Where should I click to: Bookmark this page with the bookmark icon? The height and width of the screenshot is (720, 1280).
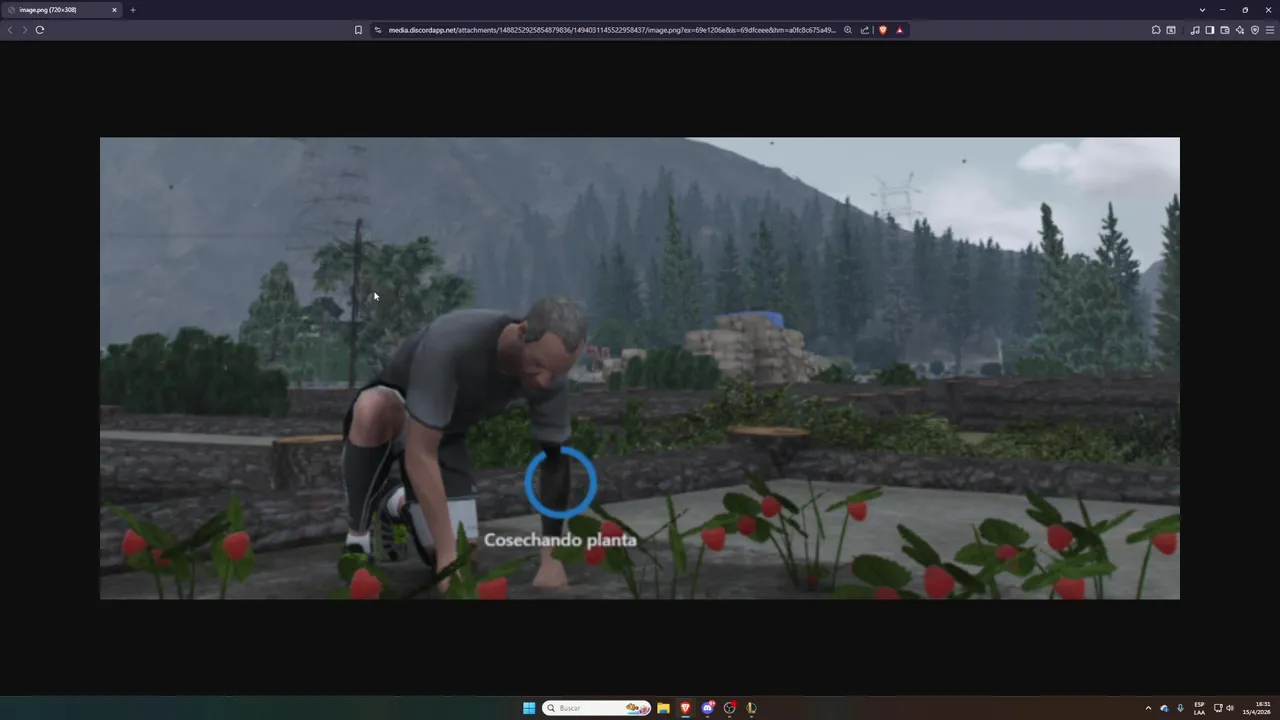coord(358,30)
